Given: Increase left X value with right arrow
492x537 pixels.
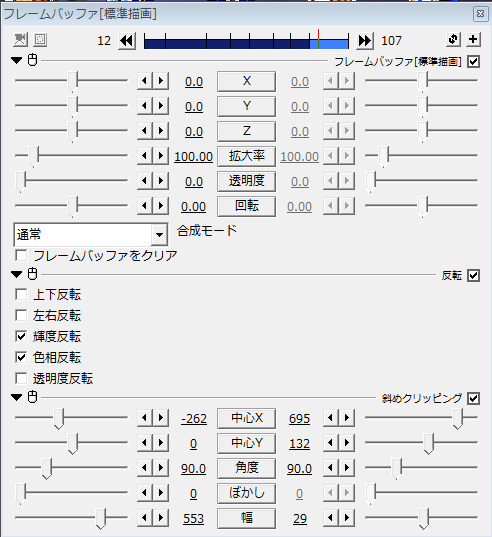Looking at the screenshot, I should point(161,81).
